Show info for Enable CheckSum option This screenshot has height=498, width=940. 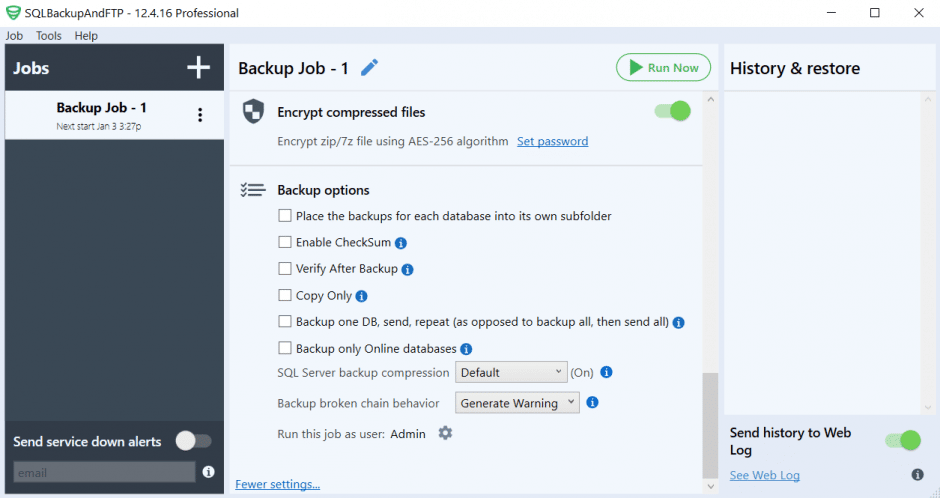tap(401, 243)
